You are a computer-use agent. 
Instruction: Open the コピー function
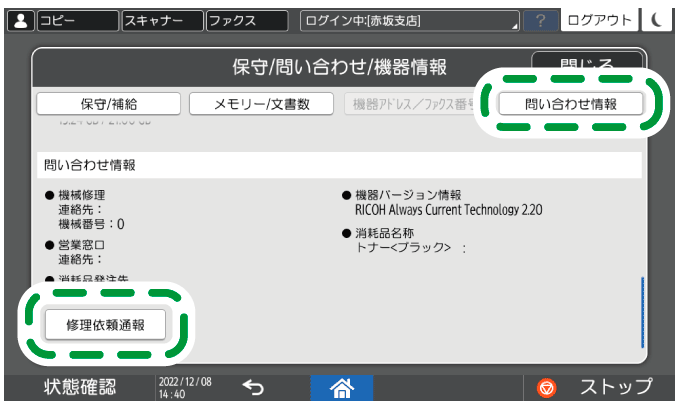click(78, 21)
